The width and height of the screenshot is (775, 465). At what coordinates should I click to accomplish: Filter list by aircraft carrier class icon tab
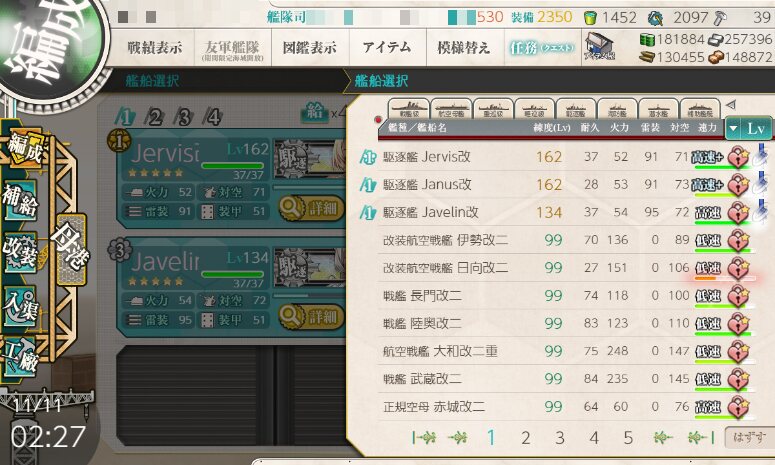451,109
